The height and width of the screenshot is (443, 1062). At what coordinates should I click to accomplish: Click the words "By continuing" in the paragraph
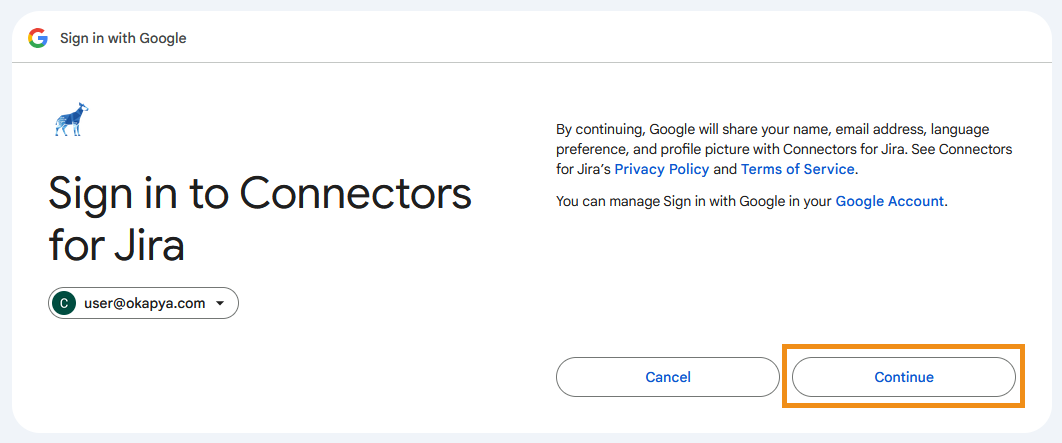click(x=599, y=130)
